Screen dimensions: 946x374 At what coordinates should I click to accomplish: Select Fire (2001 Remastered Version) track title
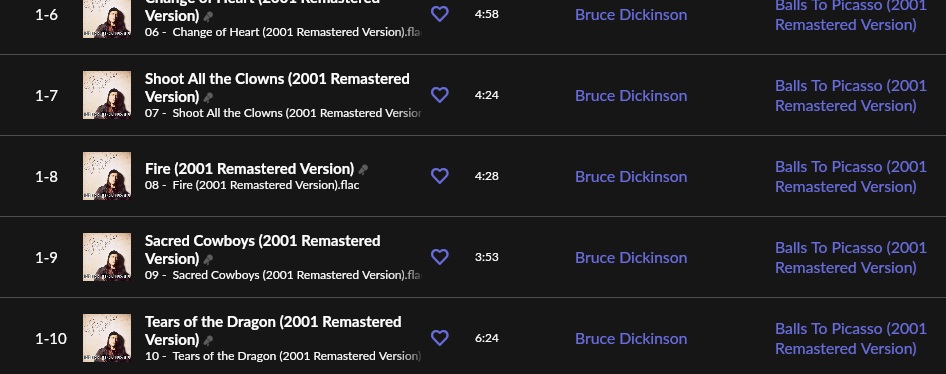pos(249,168)
